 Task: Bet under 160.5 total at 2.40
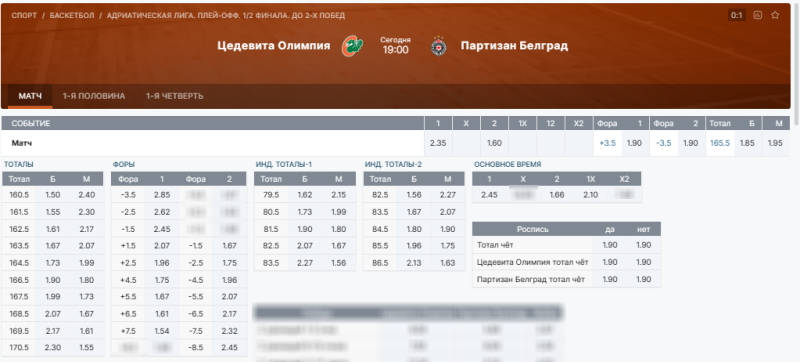point(87,195)
